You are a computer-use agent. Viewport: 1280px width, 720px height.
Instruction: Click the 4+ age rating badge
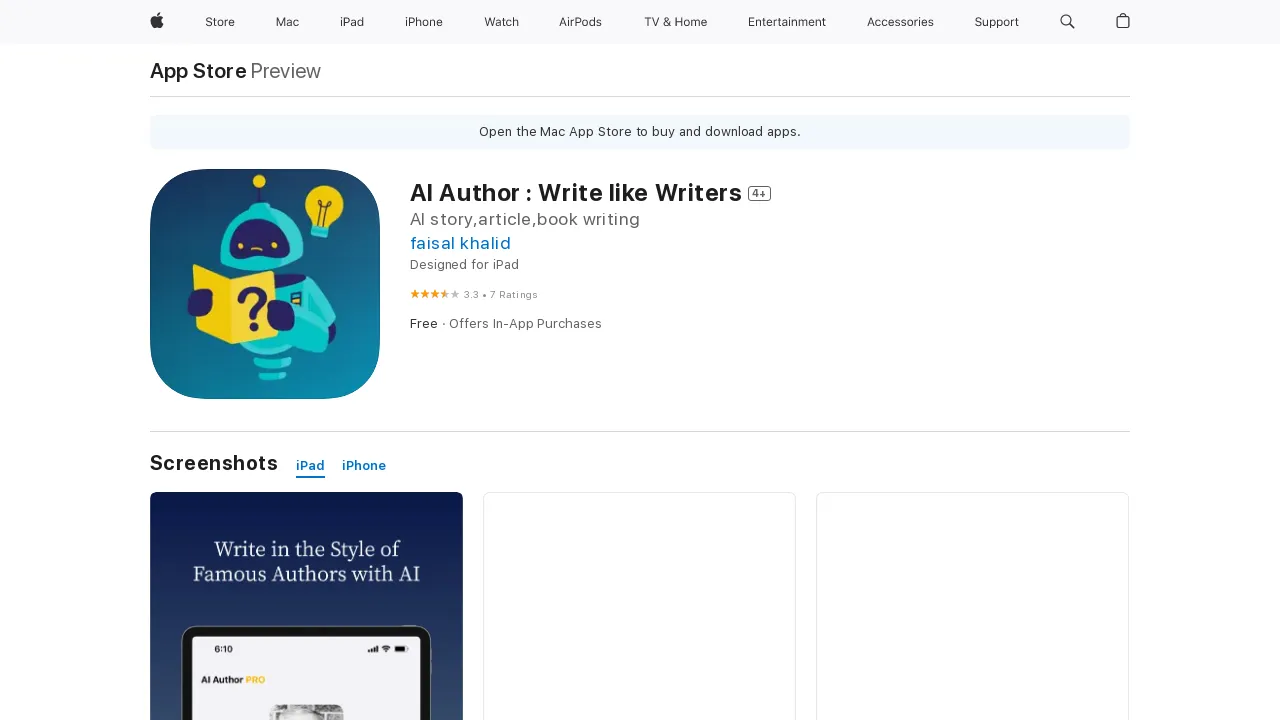[759, 194]
